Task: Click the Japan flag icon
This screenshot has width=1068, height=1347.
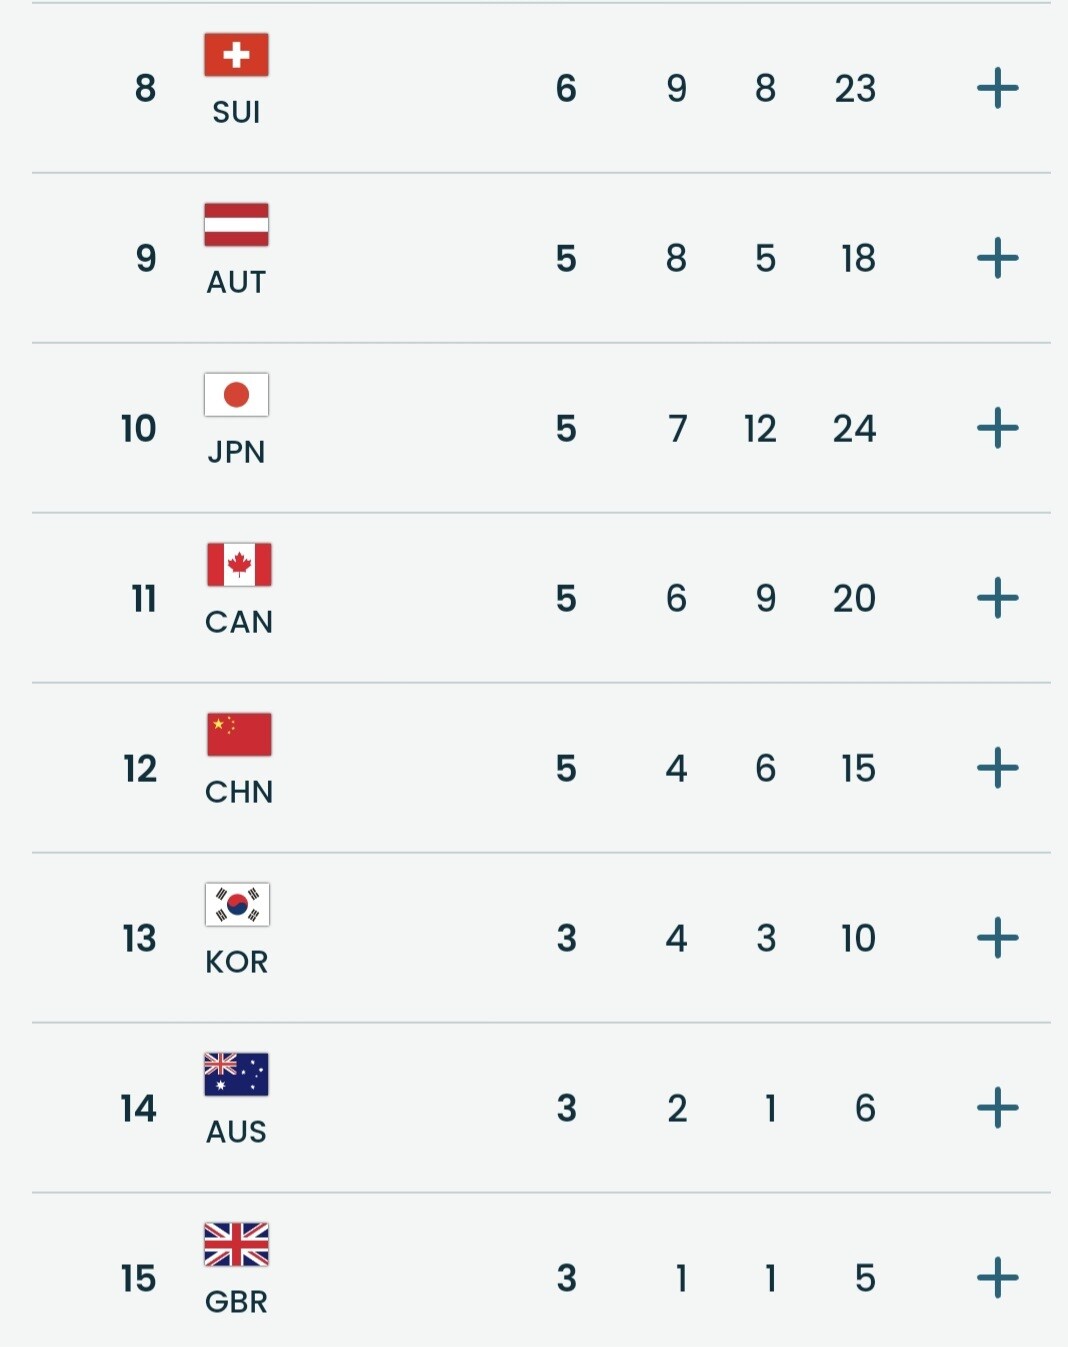Action: pyautogui.click(x=236, y=395)
